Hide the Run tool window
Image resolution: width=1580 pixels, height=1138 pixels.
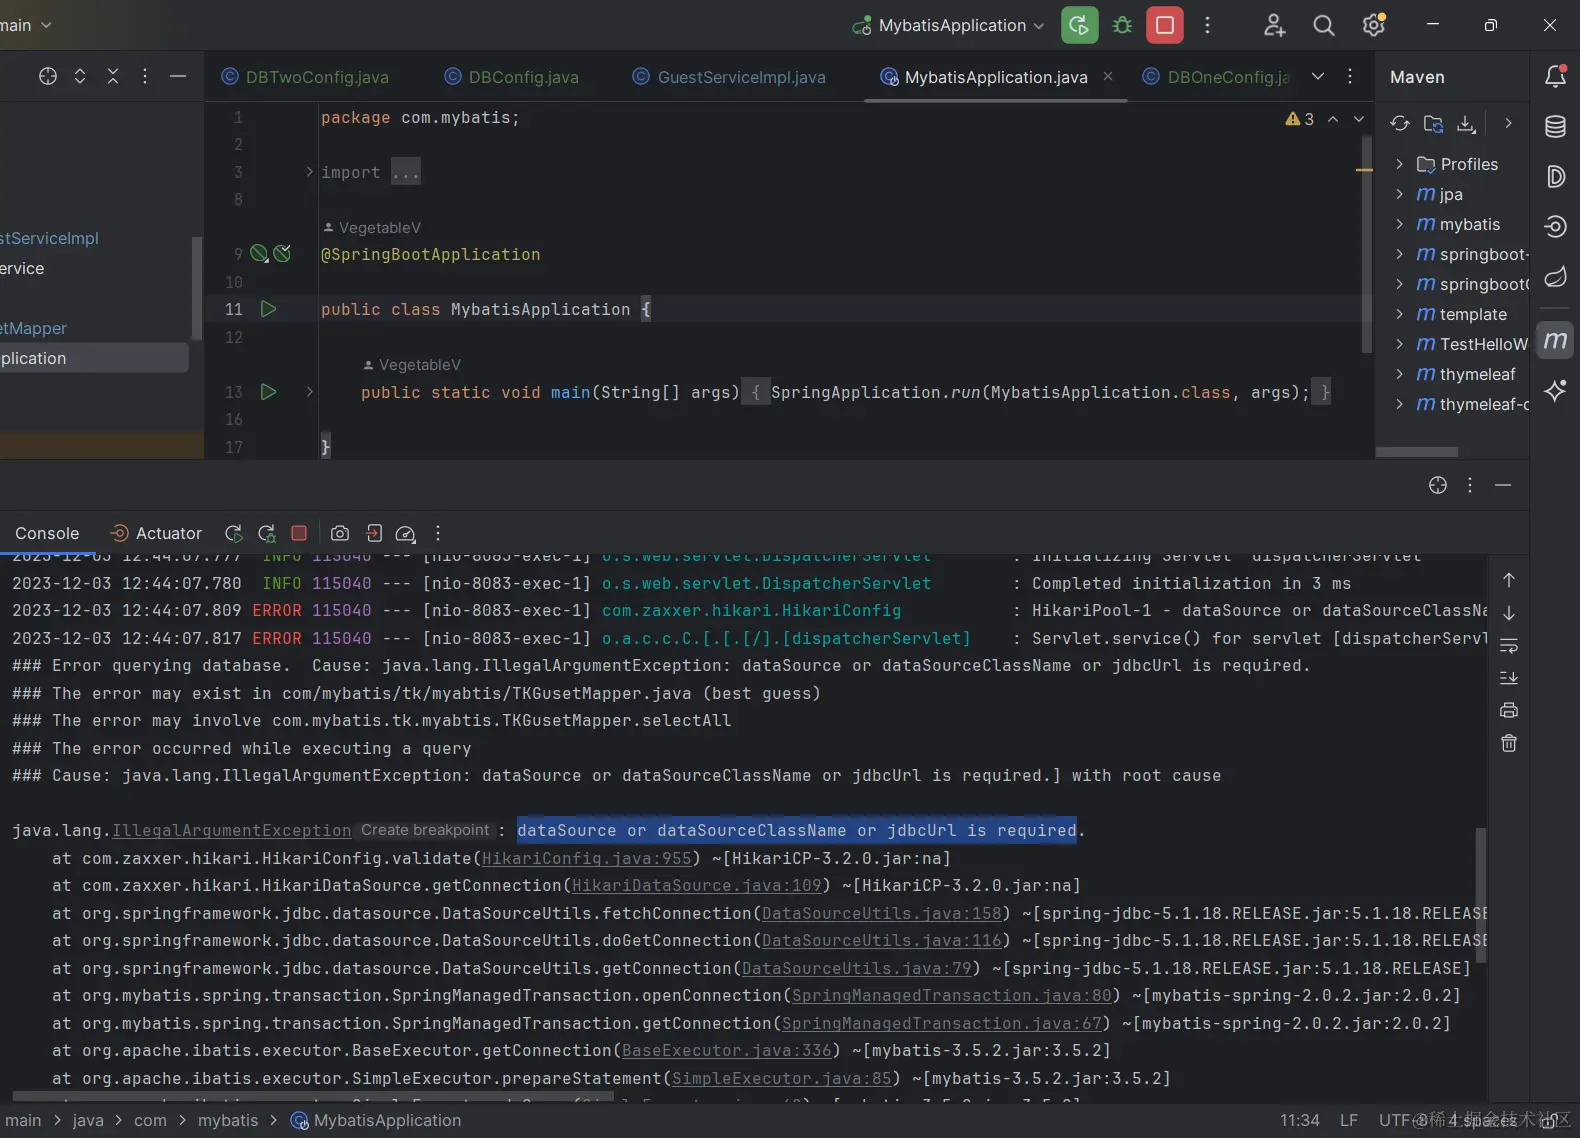[x=1503, y=485]
